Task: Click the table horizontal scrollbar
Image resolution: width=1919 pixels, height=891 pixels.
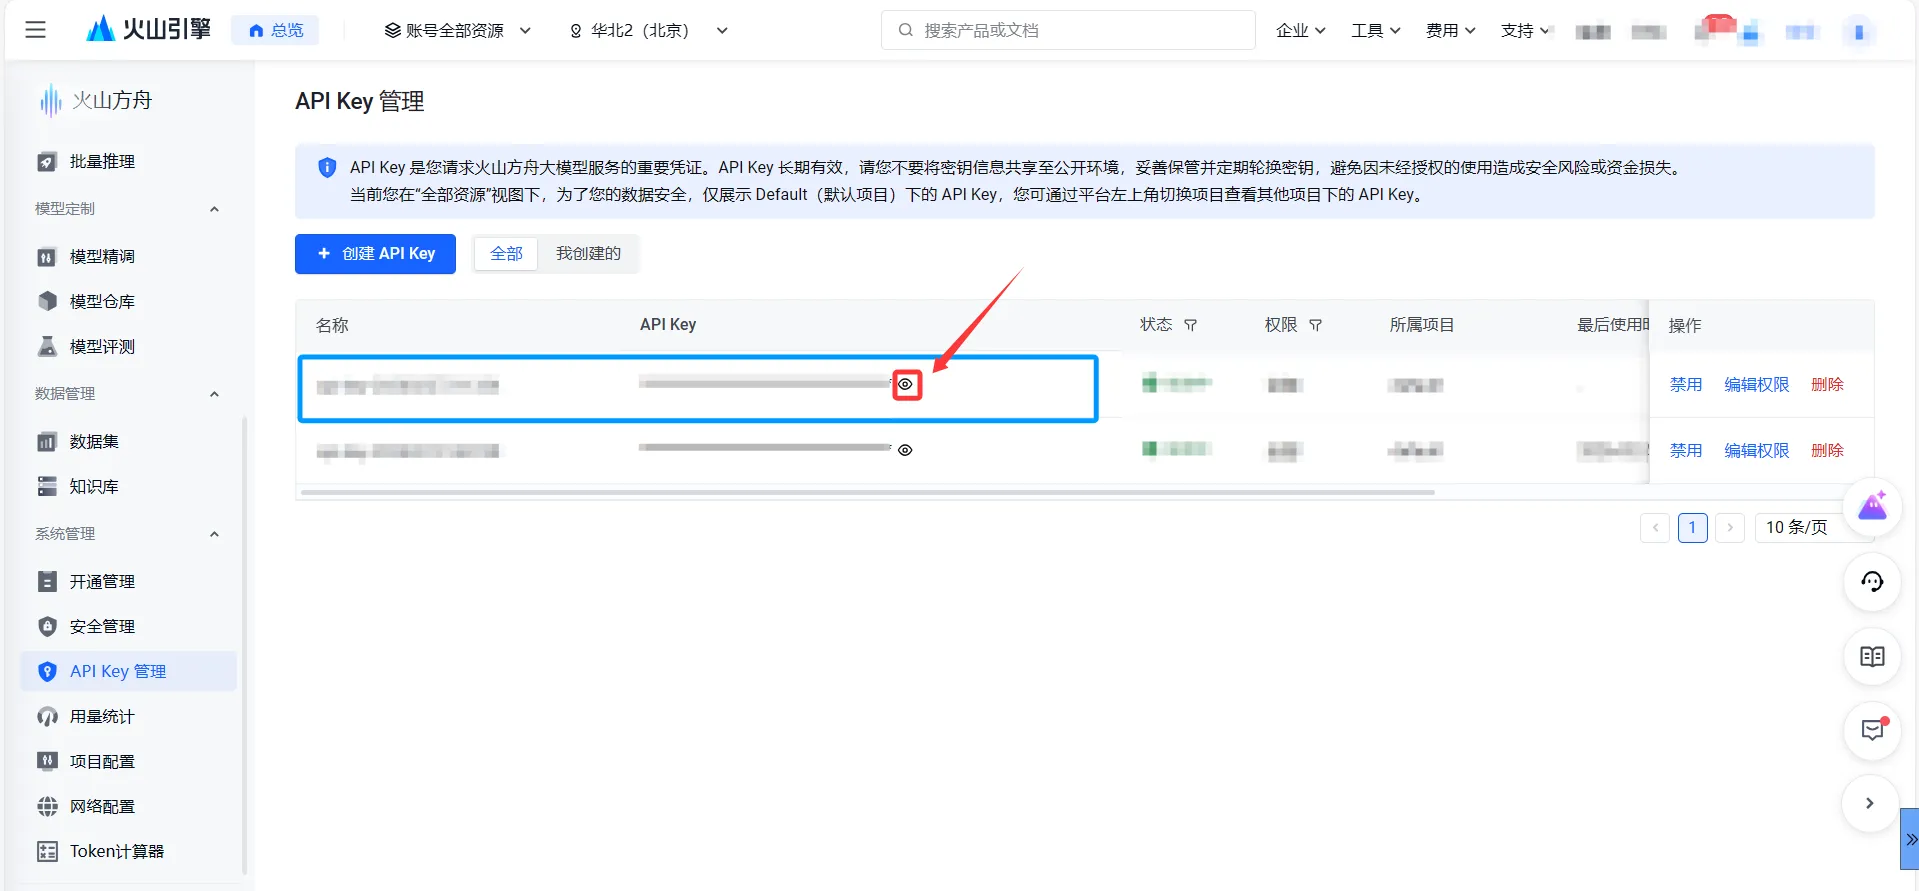Action: click(867, 492)
